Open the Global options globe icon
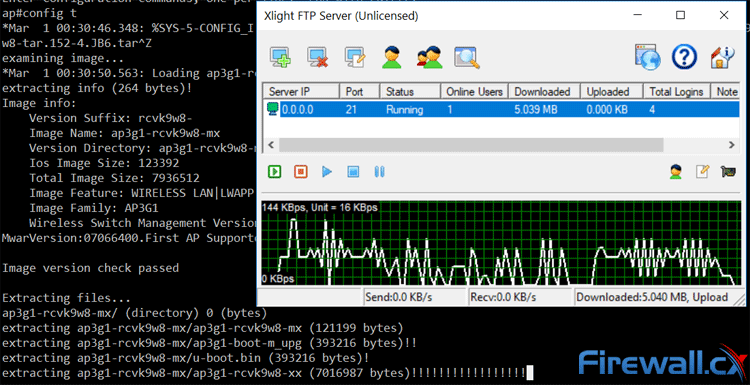The height and width of the screenshot is (385, 750). click(648, 57)
